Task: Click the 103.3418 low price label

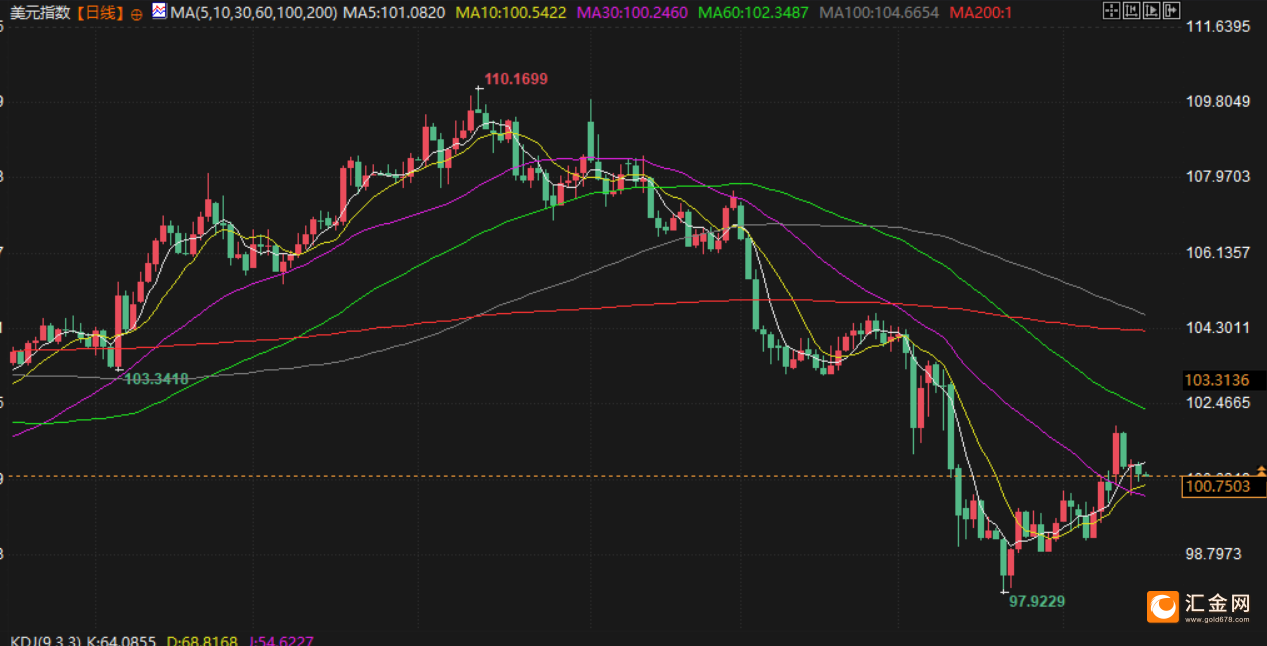Action: pos(157,378)
